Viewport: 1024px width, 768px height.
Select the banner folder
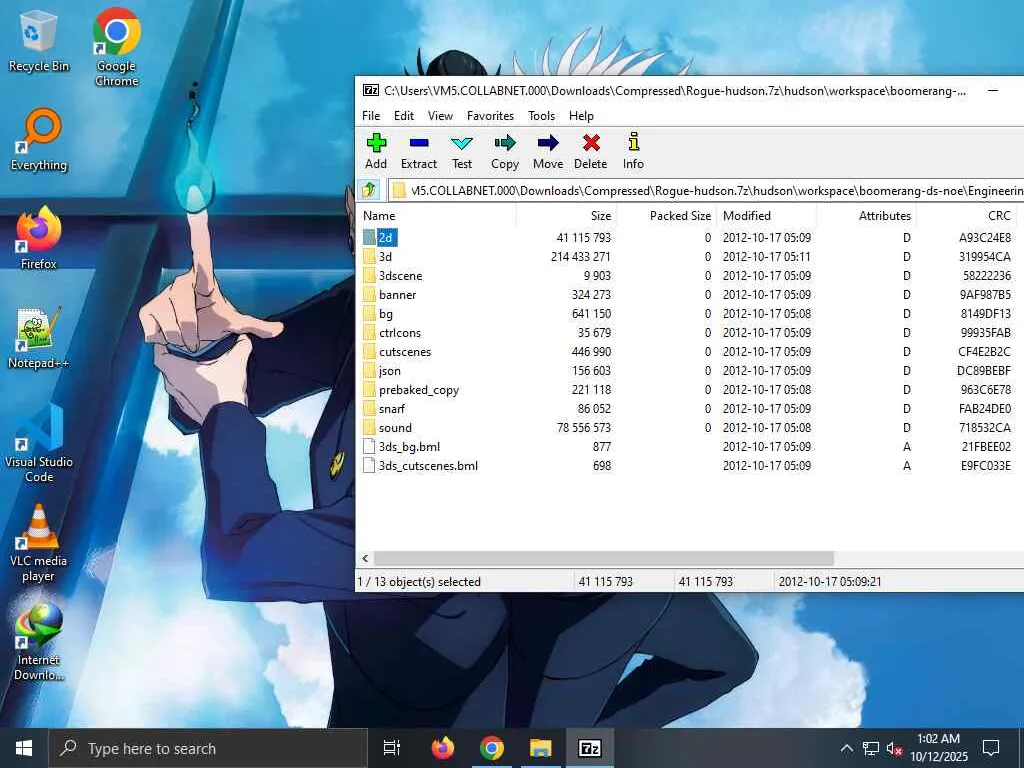[397, 295]
